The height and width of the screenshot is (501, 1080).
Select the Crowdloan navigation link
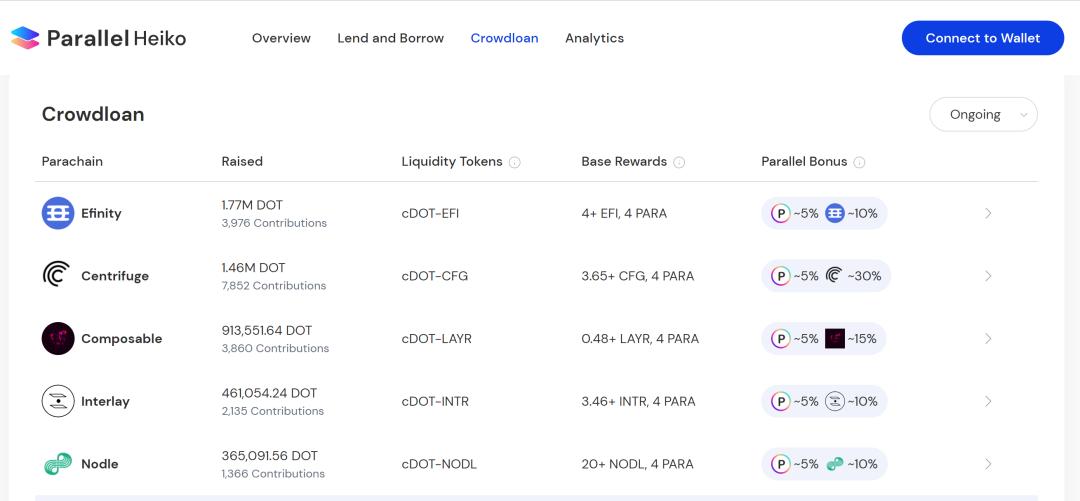point(504,38)
